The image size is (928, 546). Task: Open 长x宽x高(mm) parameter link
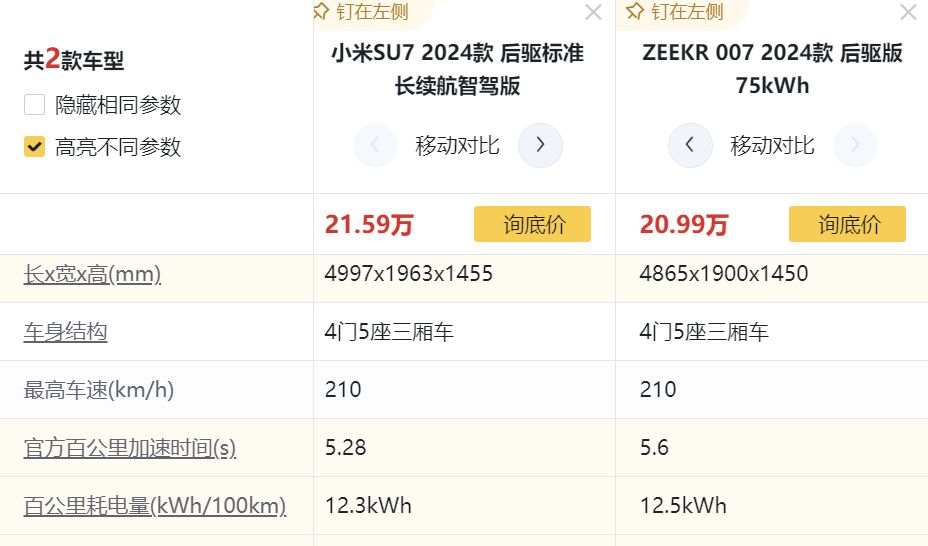(x=92, y=274)
